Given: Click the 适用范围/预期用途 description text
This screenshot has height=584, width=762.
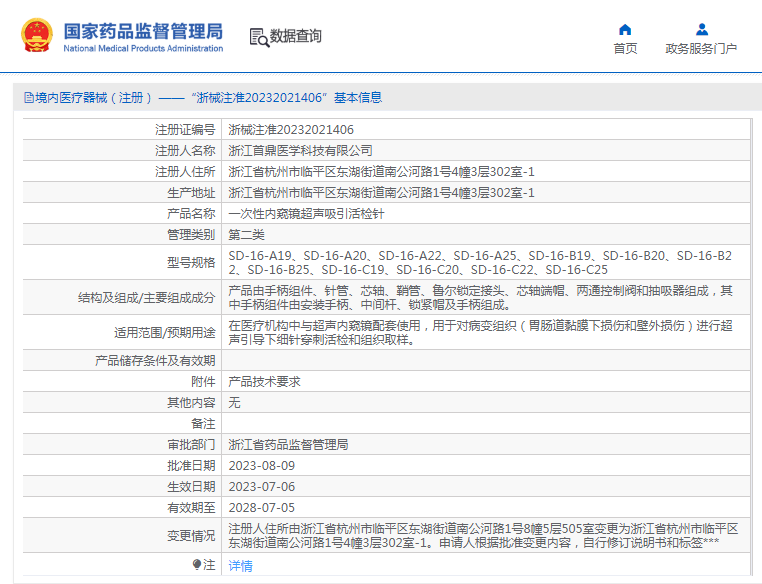Looking at the screenshot, I should coord(480,332).
